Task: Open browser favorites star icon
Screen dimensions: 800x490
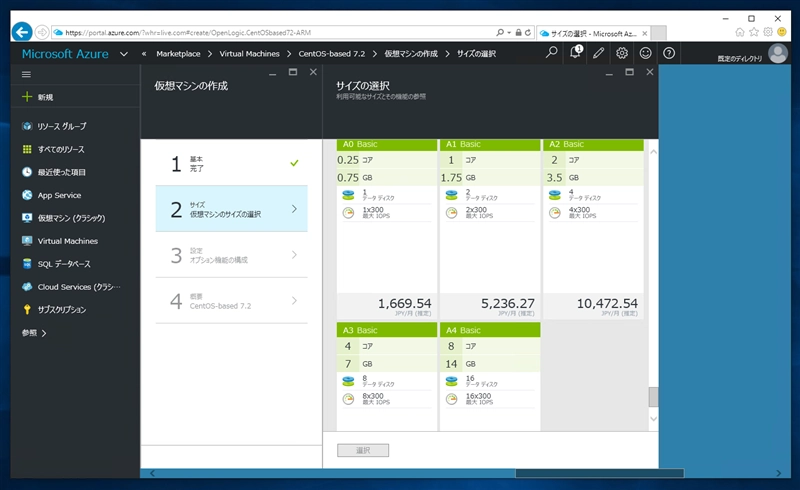Action: (754, 32)
